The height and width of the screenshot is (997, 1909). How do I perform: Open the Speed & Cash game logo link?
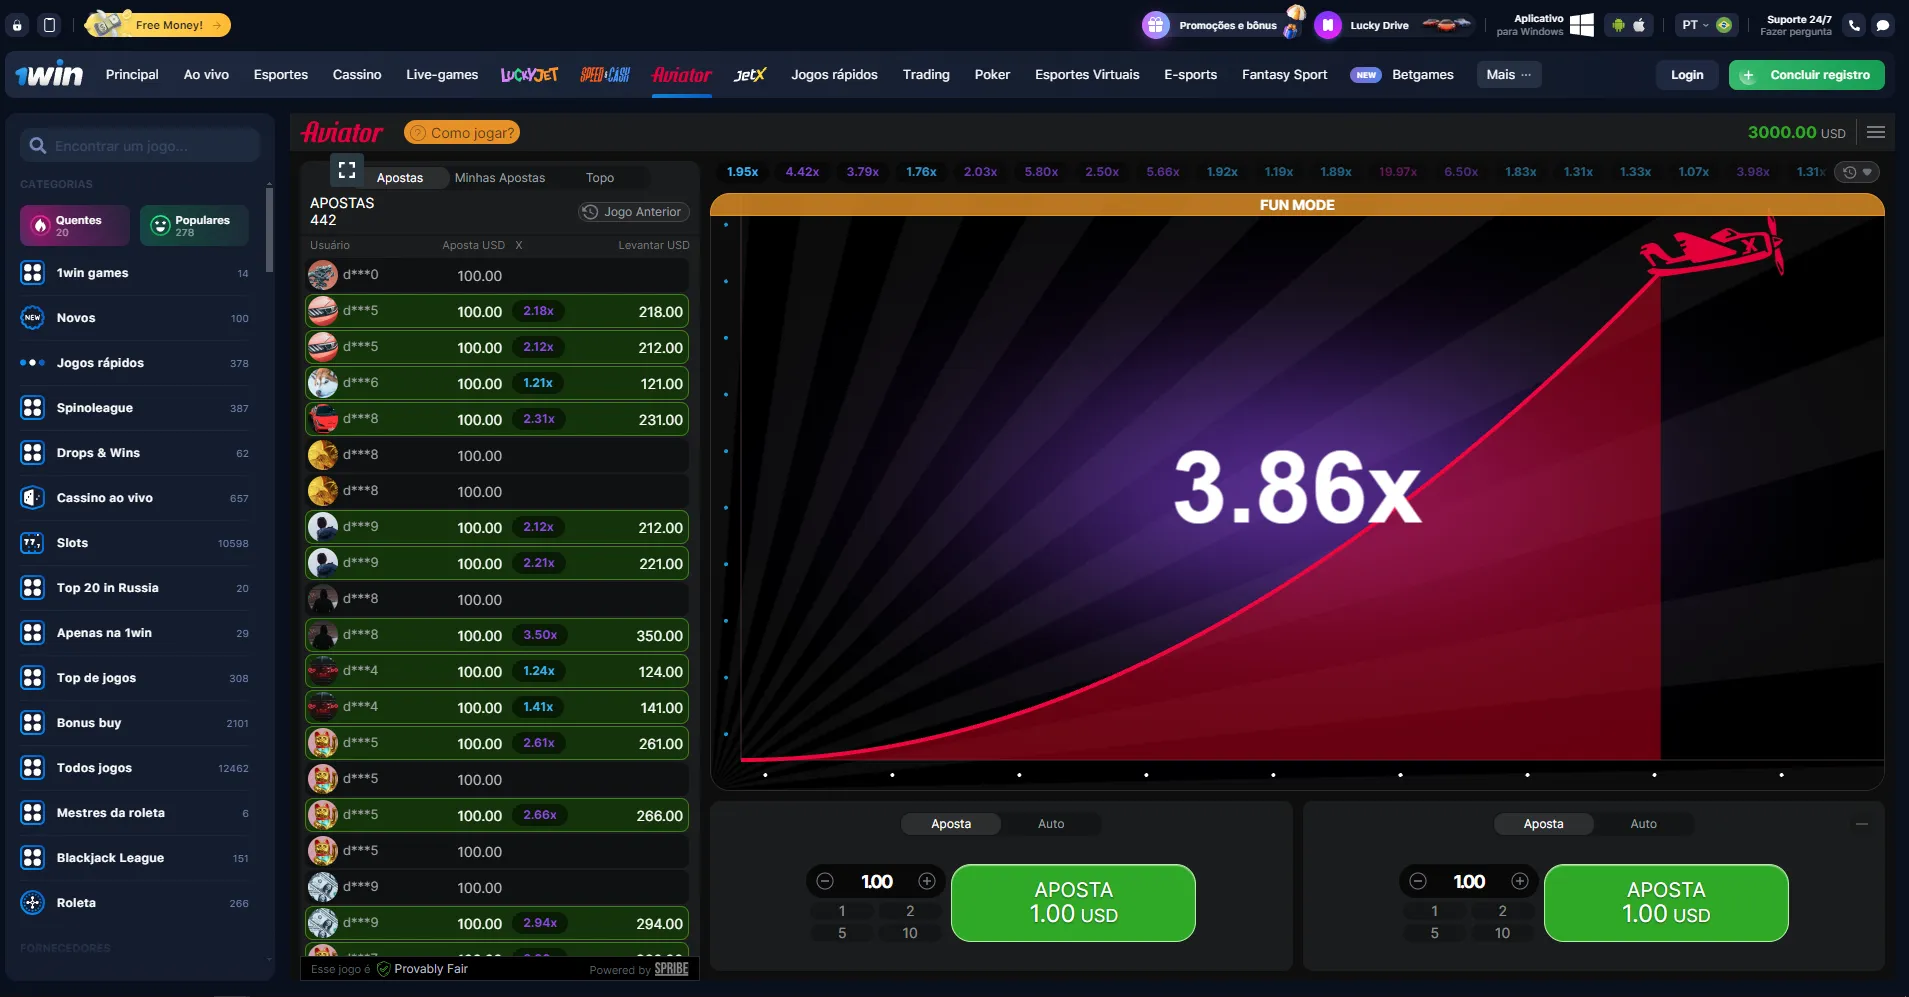coord(605,75)
